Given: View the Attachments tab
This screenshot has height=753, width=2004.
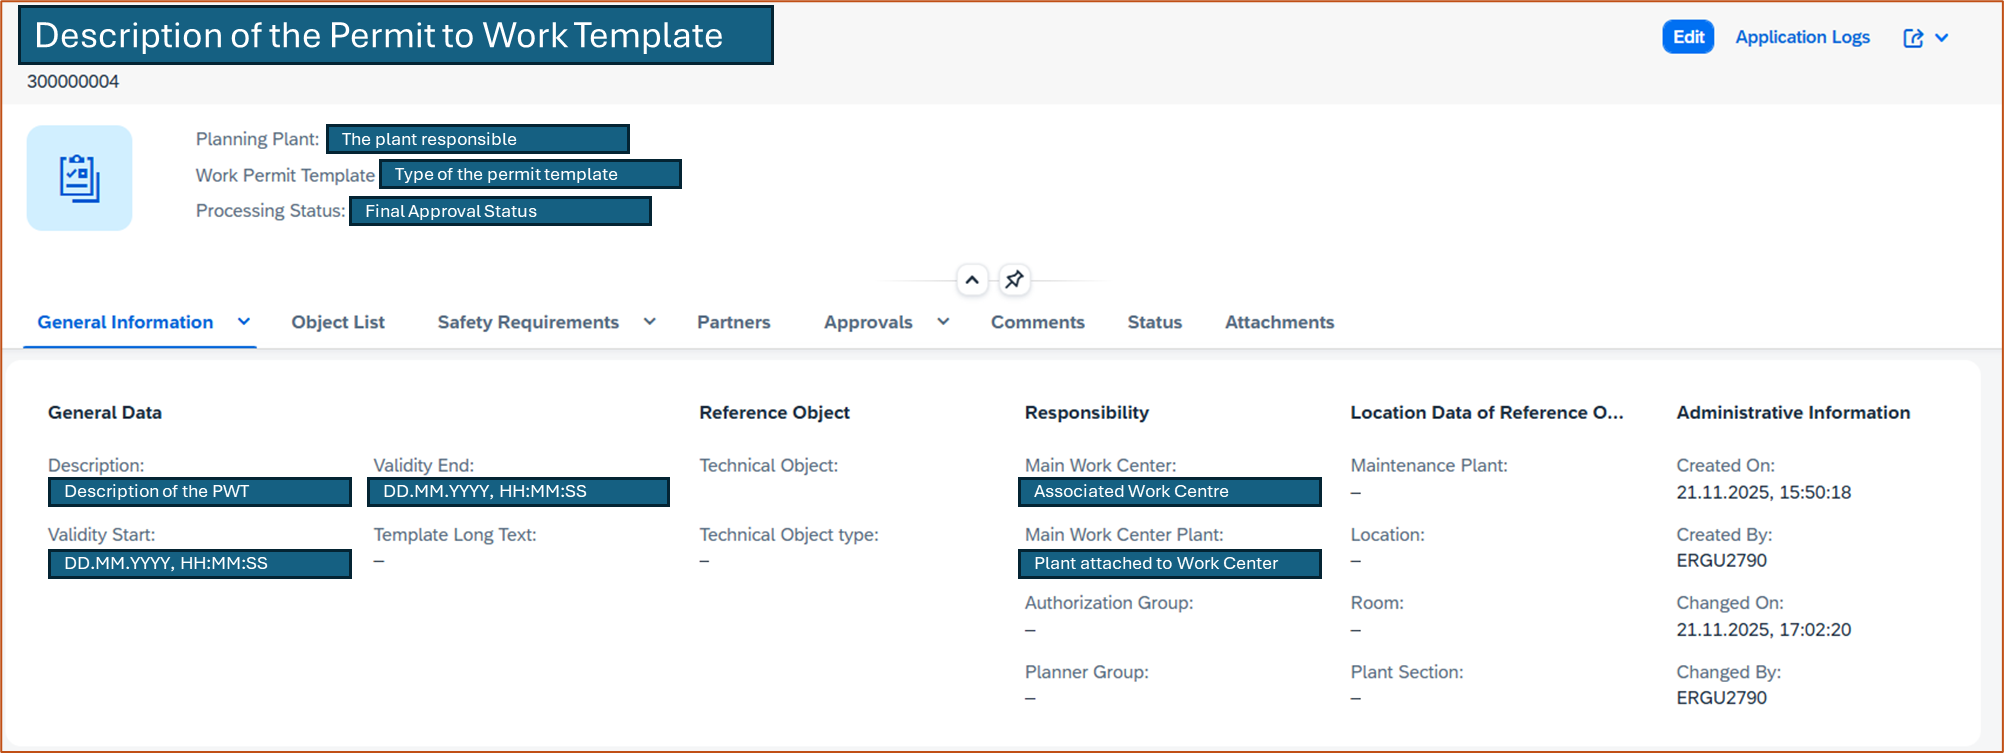Looking at the screenshot, I should [x=1279, y=322].
